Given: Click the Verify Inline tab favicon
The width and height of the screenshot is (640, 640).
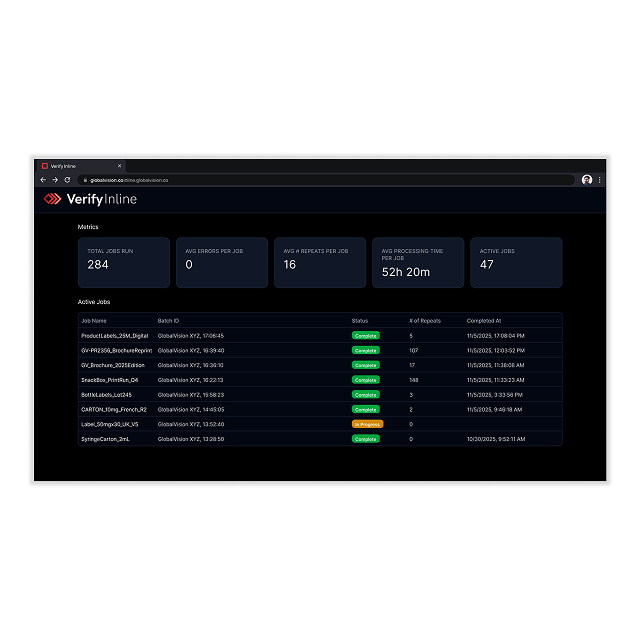Looking at the screenshot, I should (x=45, y=166).
